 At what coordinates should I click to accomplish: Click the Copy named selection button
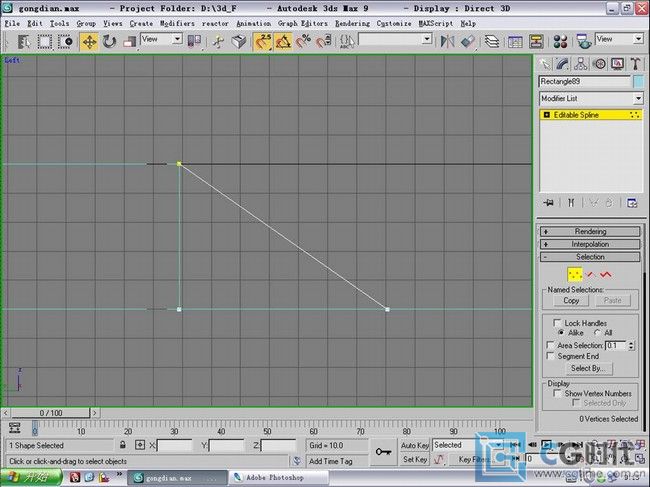571,300
